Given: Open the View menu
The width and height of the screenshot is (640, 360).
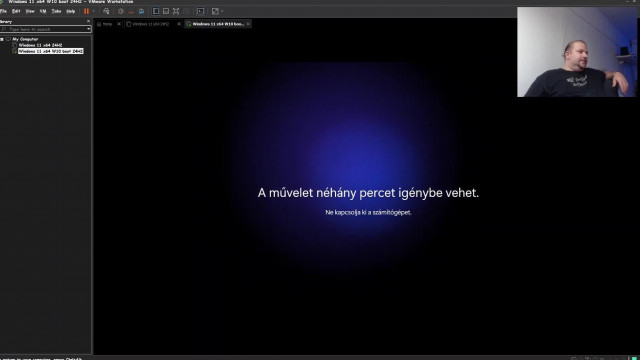Looking at the screenshot, I should [x=30, y=11].
